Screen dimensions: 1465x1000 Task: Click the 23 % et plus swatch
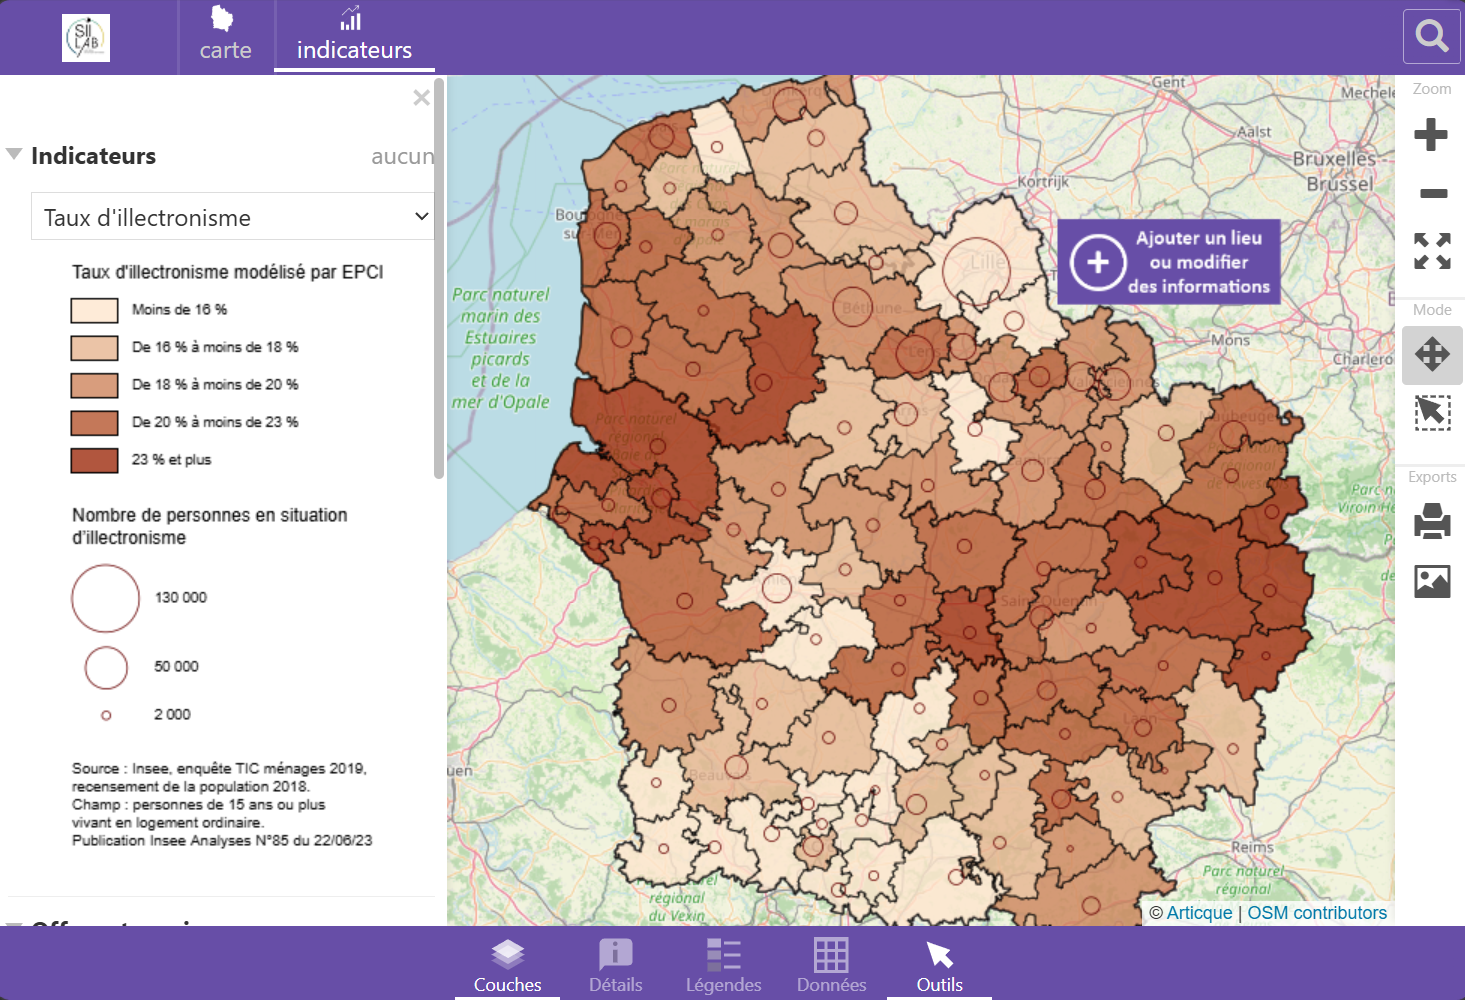(94, 460)
